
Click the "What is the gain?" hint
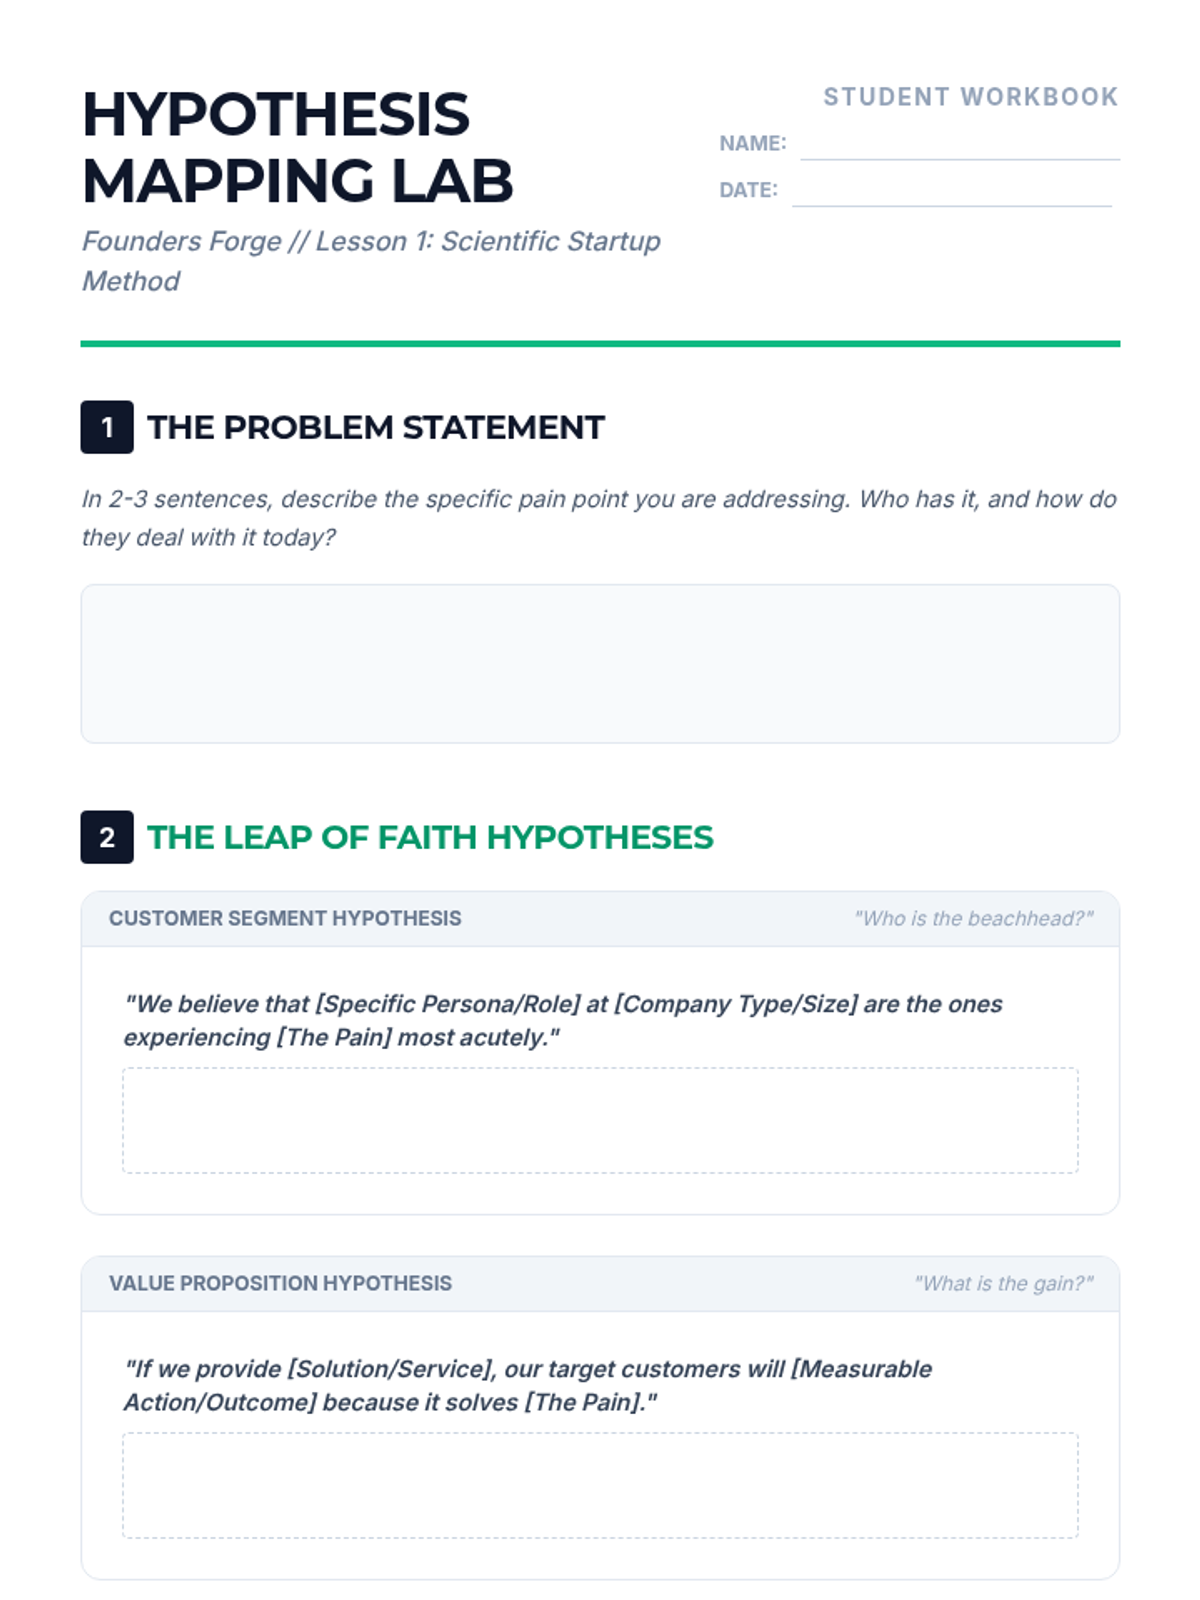[x=1003, y=1283]
